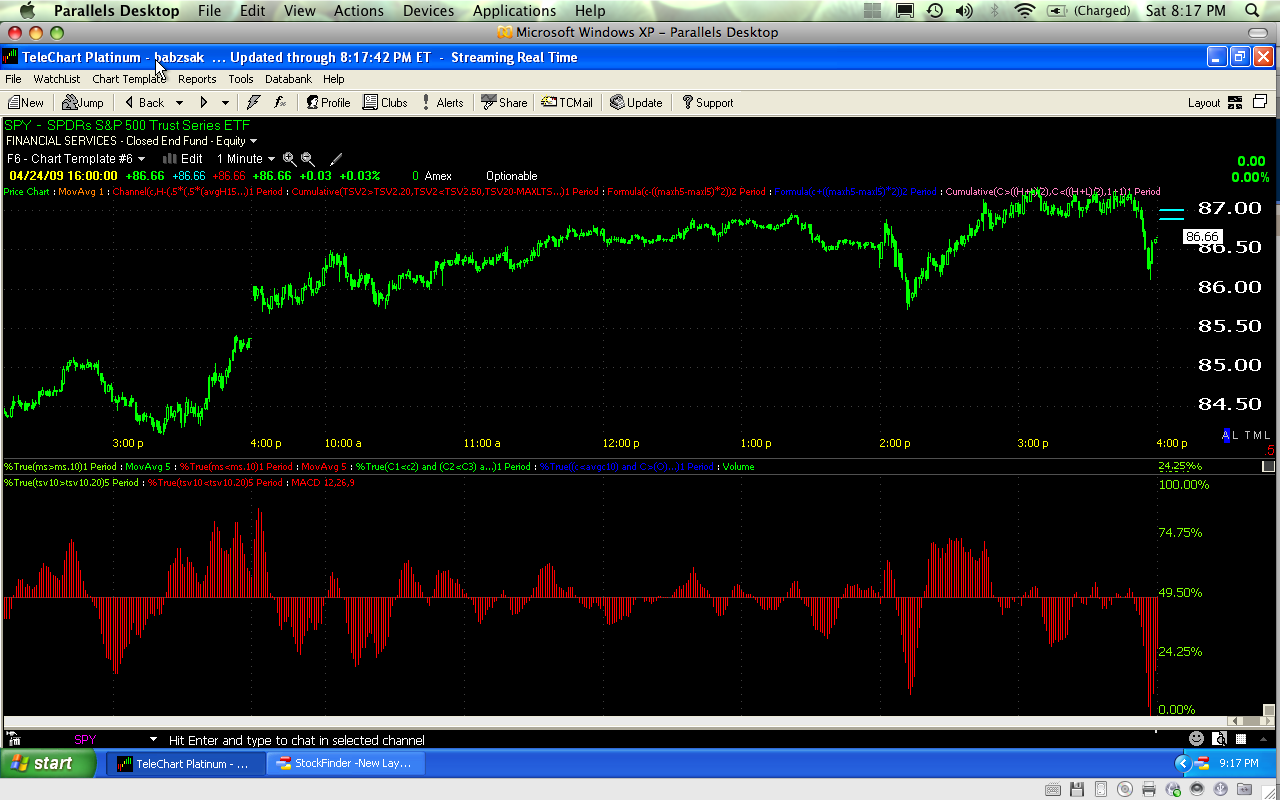1280x800 pixels.
Task: Click the tile windows layout icon
Action: pos(1235,102)
